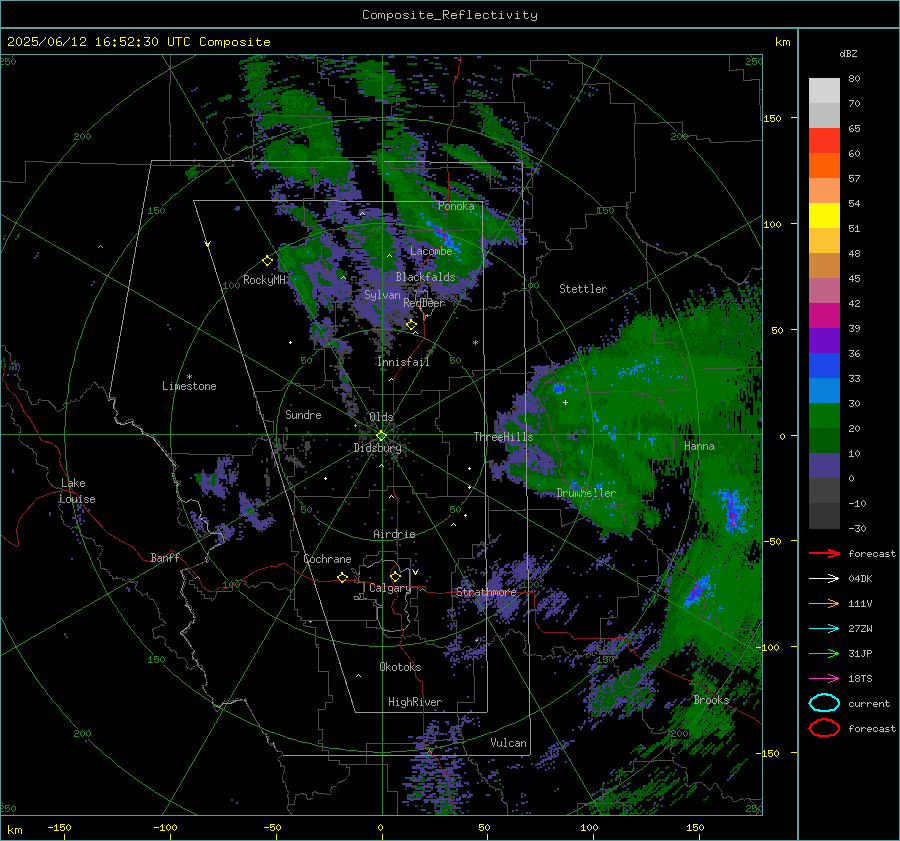The height and width of the screenshot is (841, 900).
Task: Click the Okotoks city label
Action: pos(400,667)
